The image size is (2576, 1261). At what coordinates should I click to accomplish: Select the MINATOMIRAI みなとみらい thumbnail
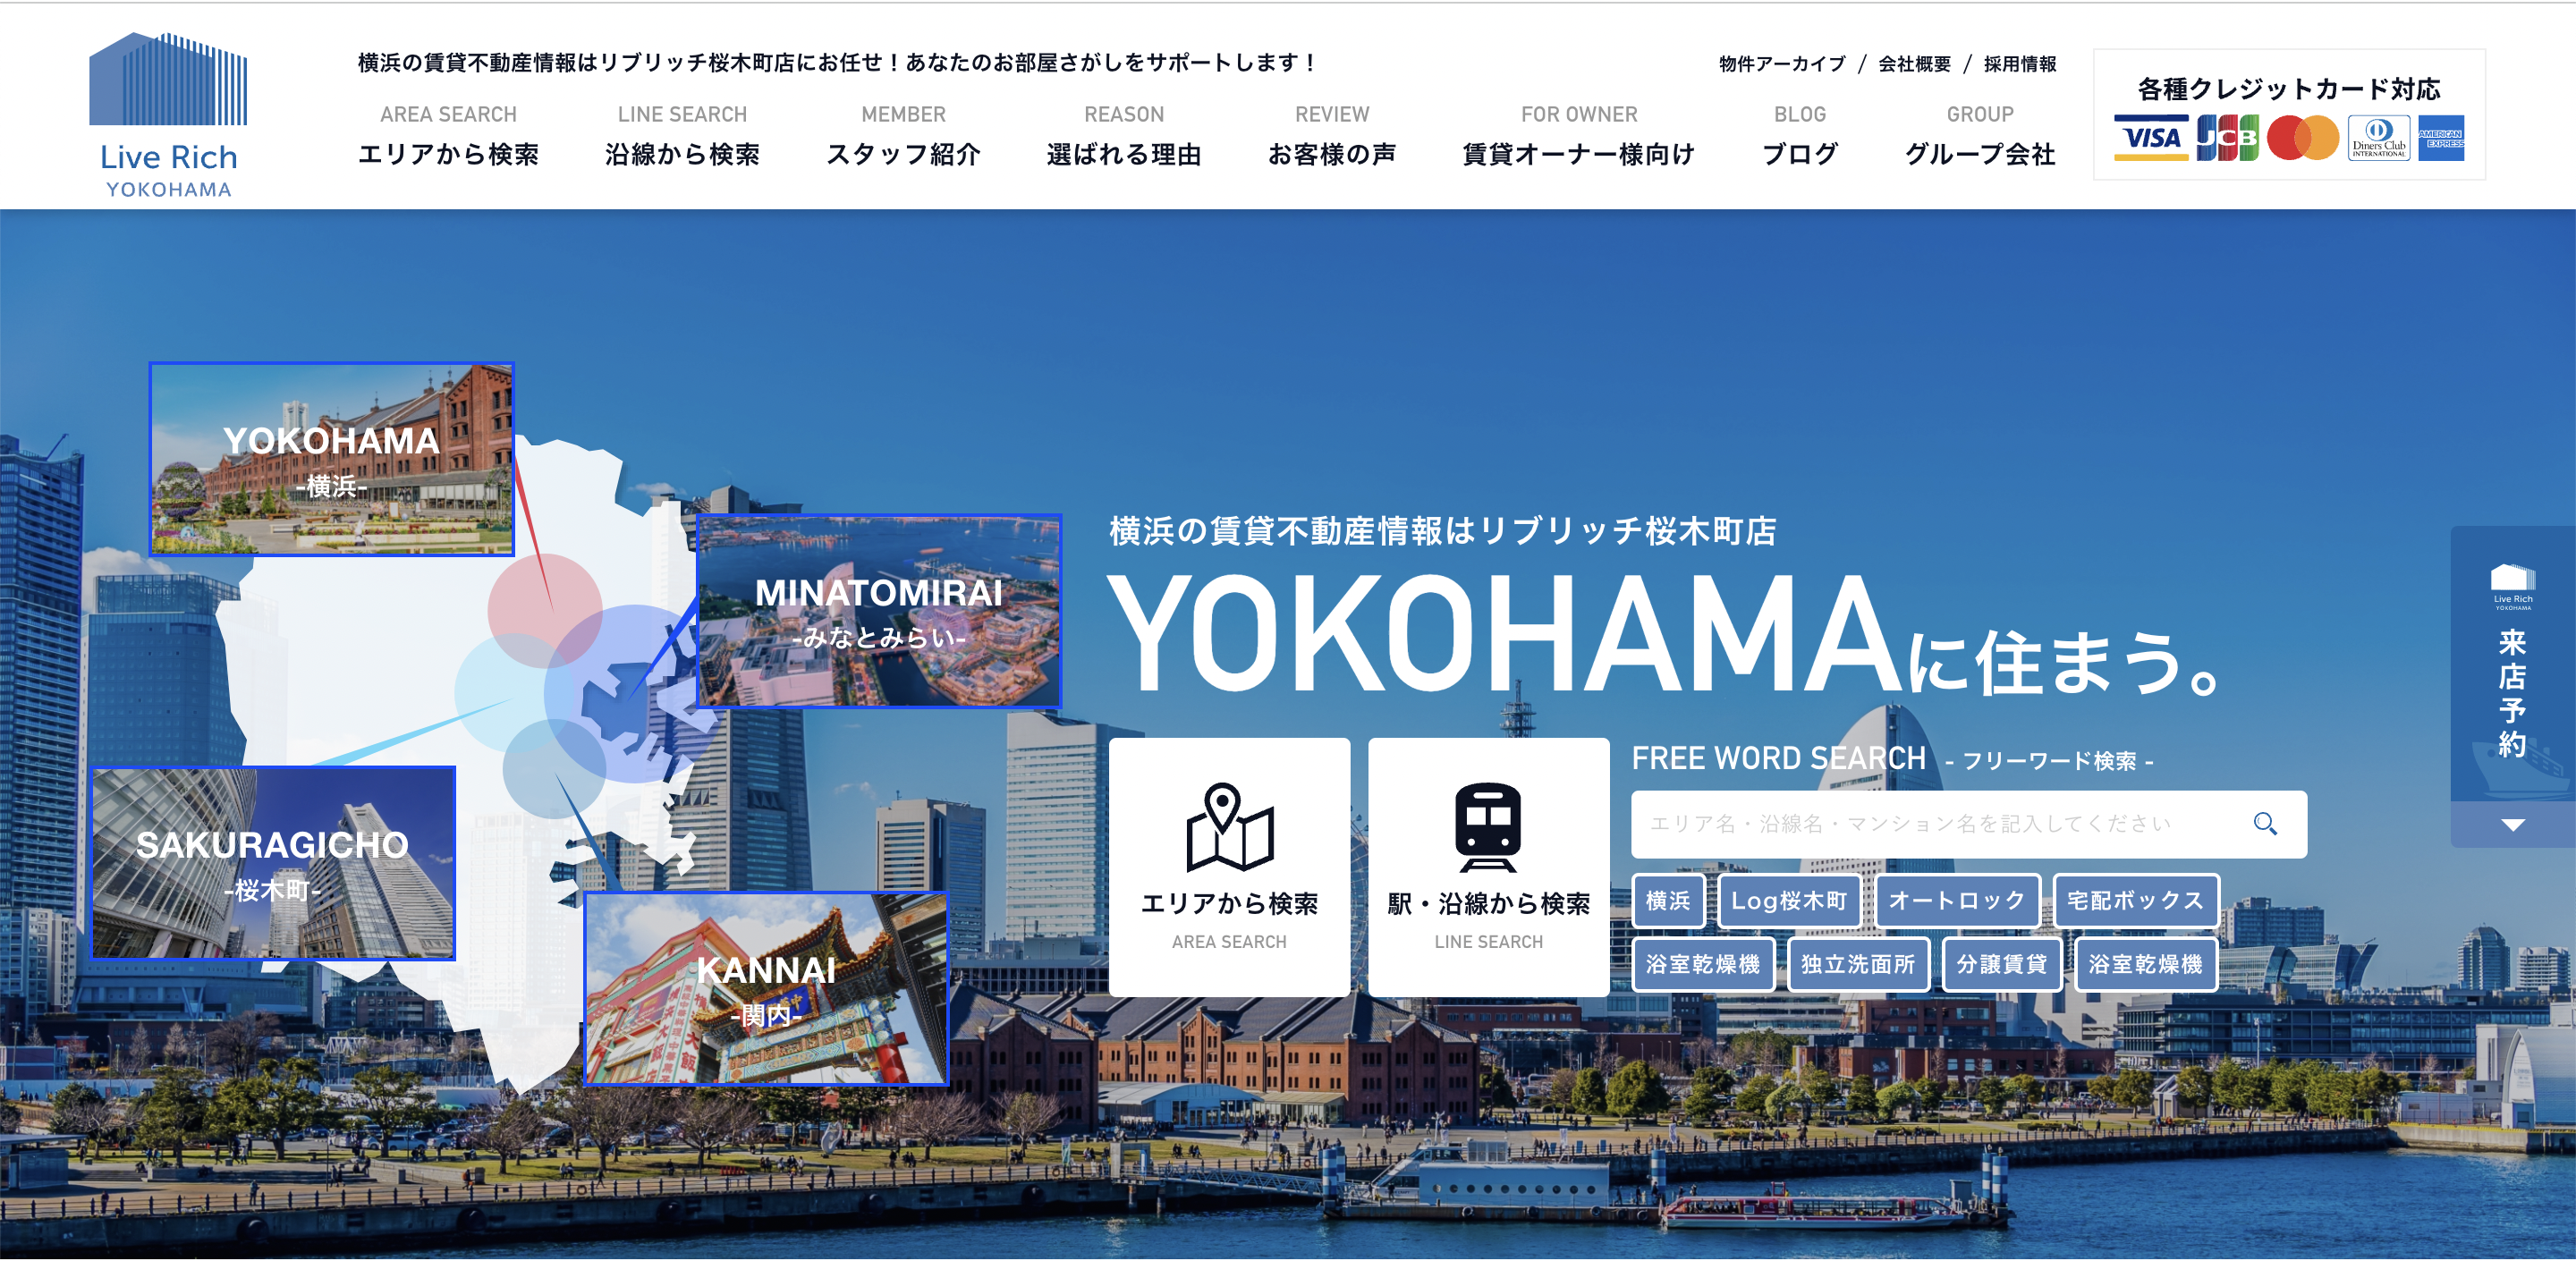point(879,611)
